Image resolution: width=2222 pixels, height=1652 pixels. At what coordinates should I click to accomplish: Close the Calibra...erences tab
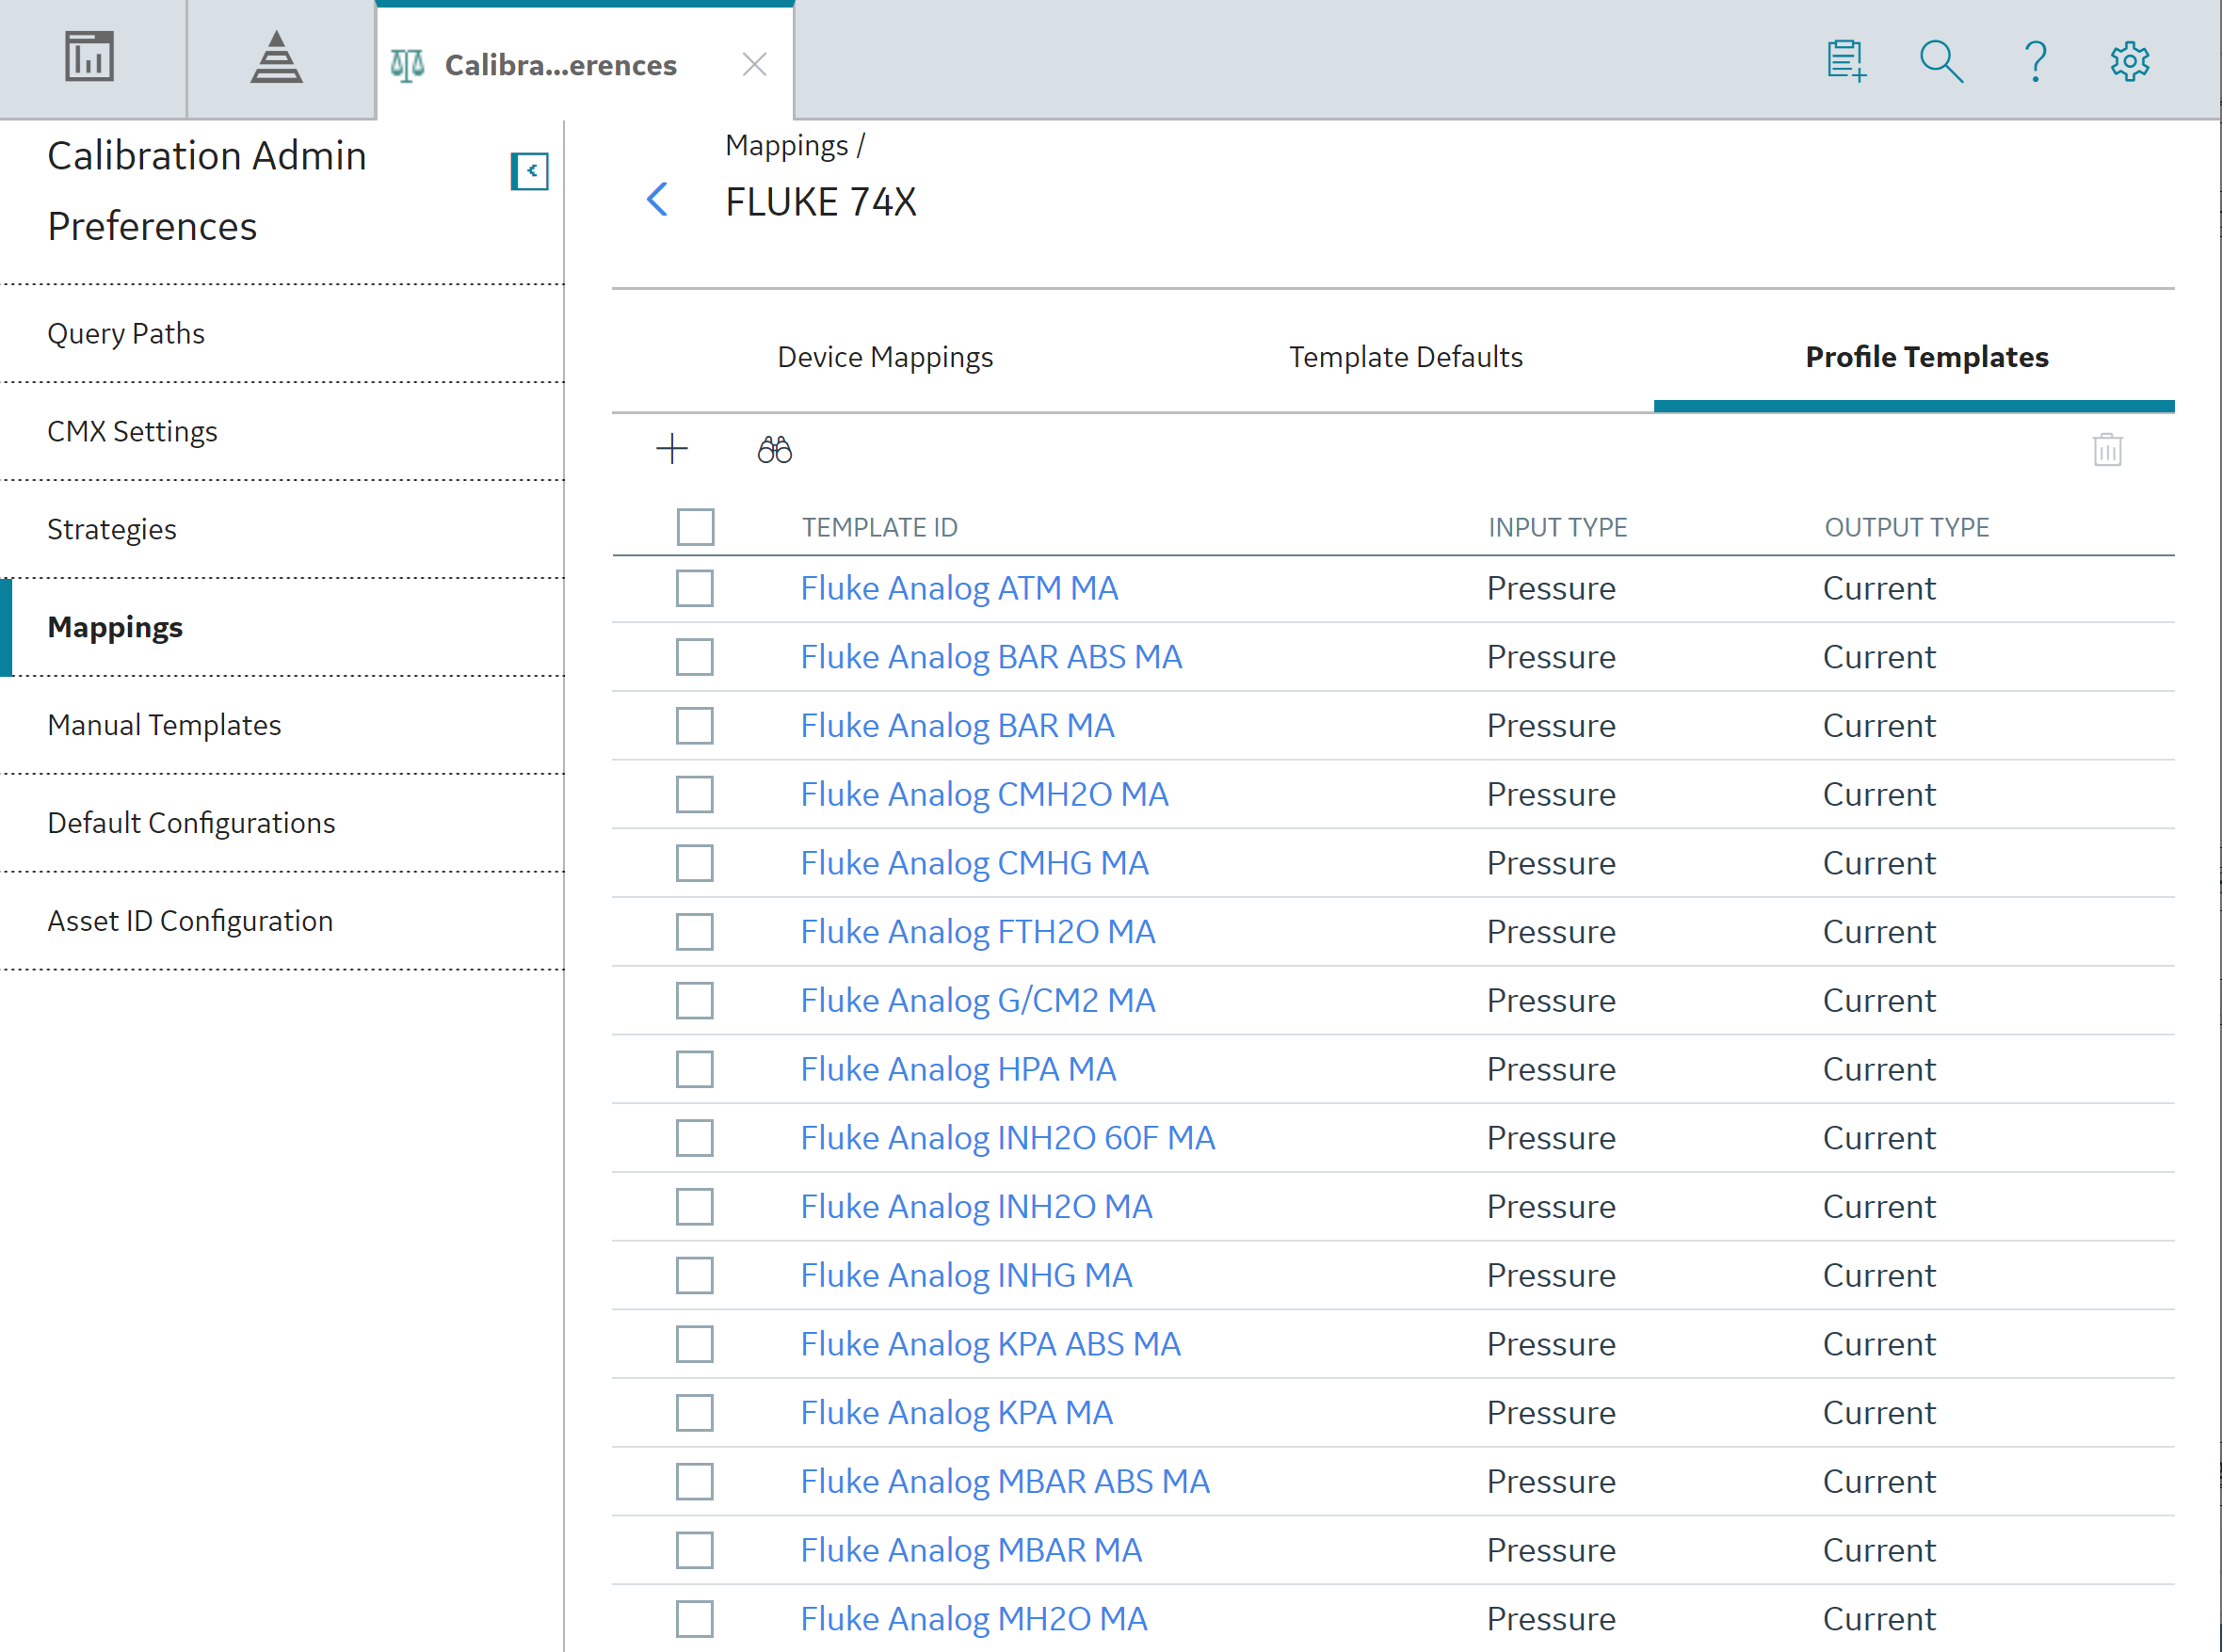pos(755,65)
